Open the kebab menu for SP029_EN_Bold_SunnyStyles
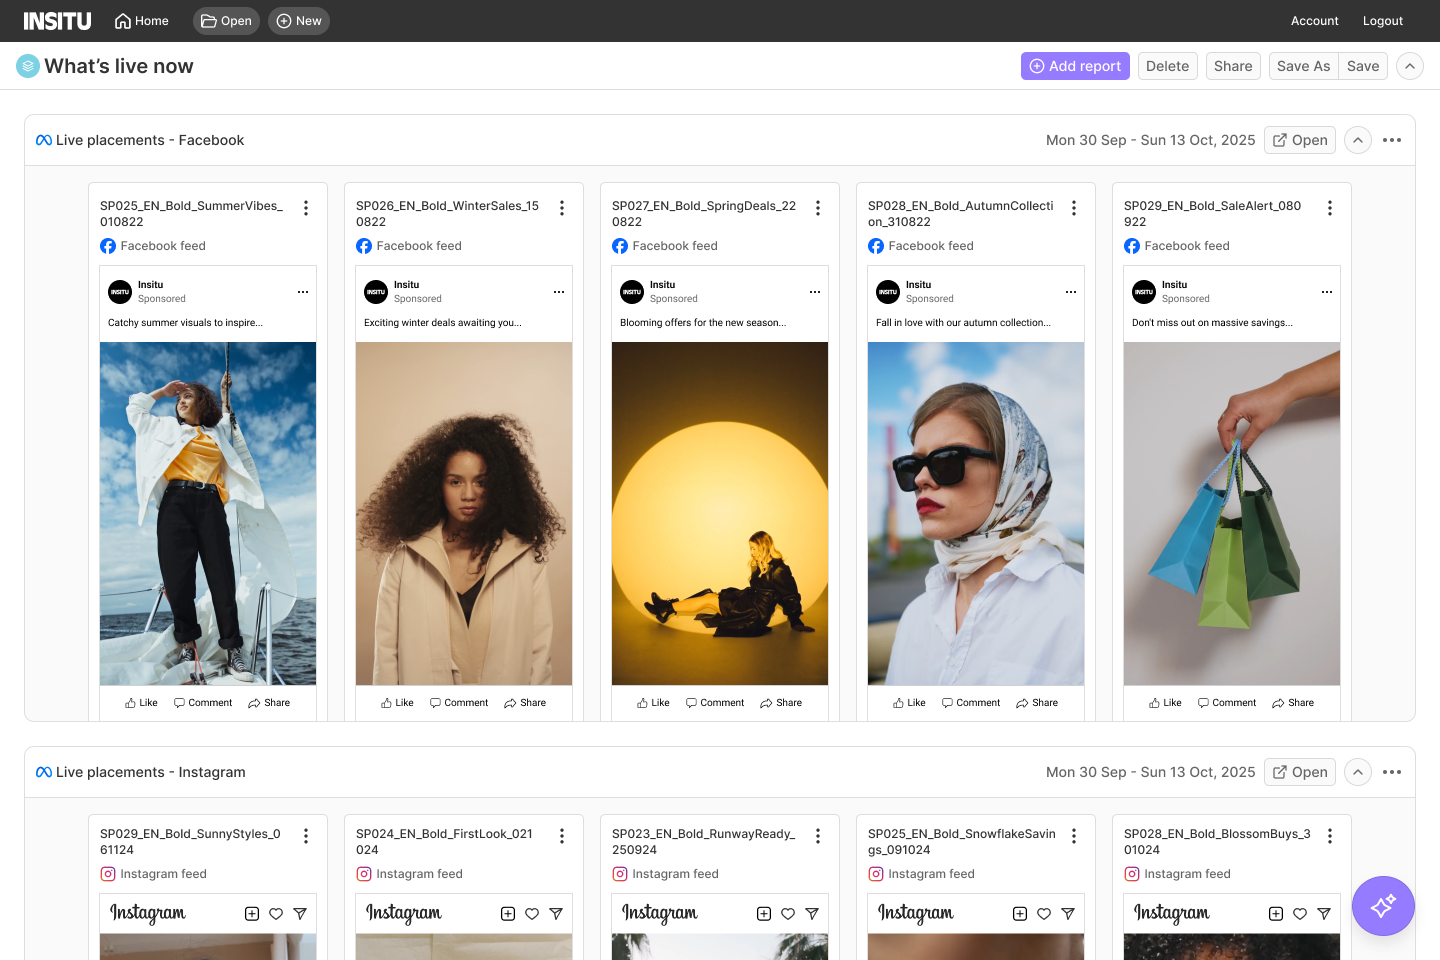This screenshot has height=960, width=1440. 306,836
